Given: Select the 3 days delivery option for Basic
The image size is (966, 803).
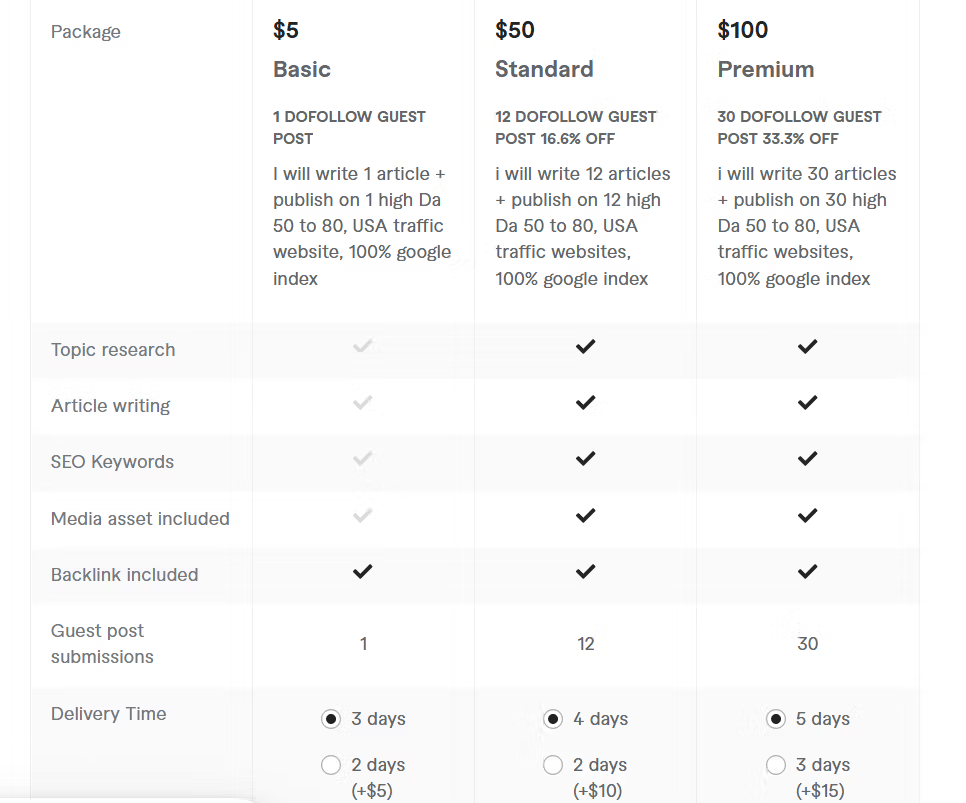Looking at the screenshot, I should (x=331, y=719).
